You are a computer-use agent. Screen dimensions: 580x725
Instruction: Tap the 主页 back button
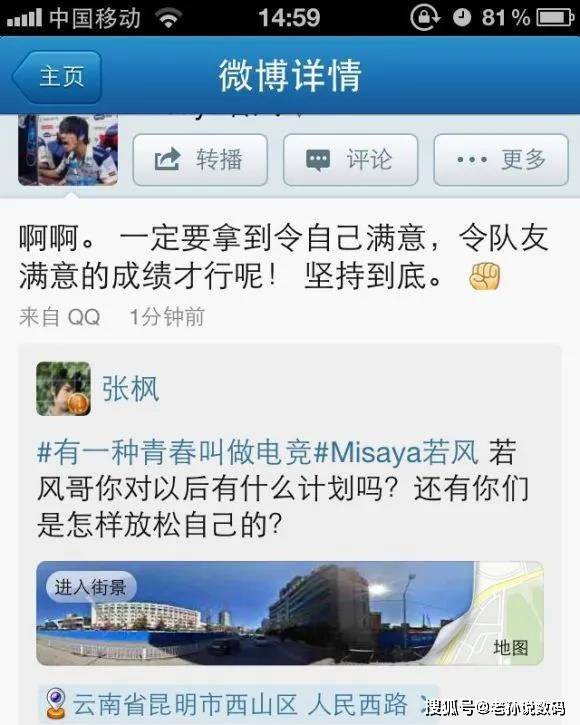click(x=57, y=76)
